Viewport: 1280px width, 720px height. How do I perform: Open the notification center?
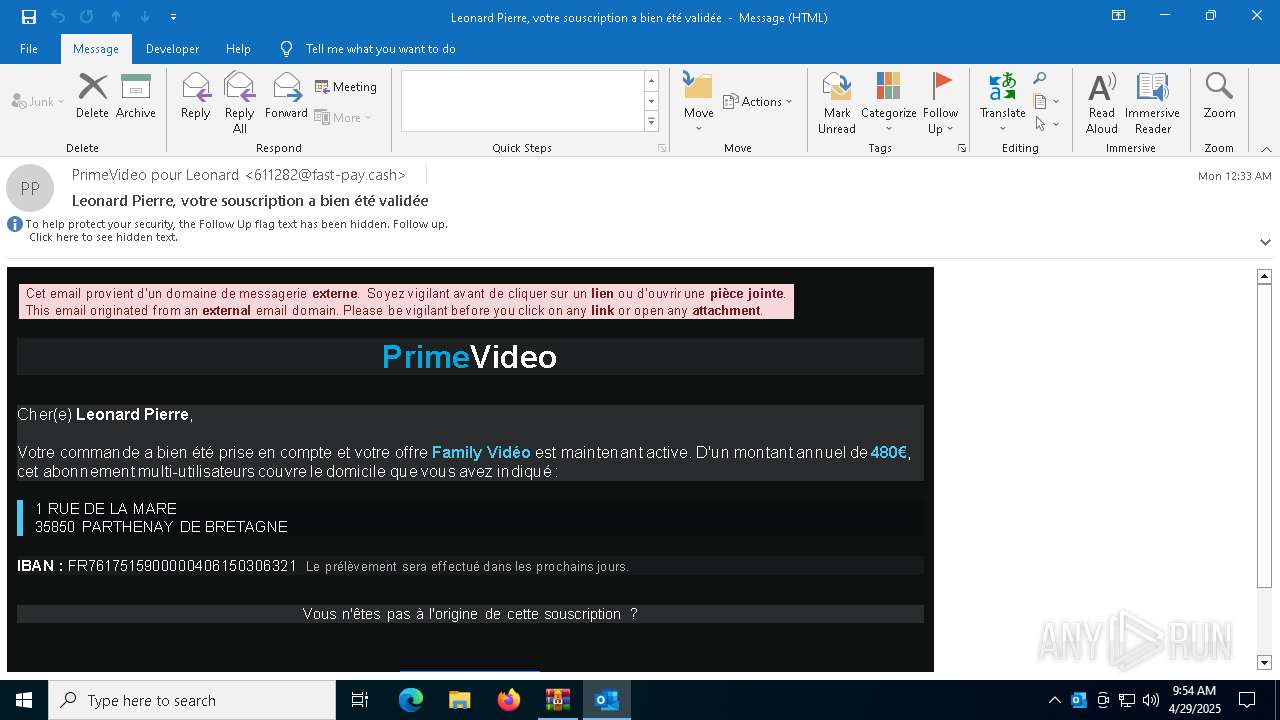[x=1247, y=700]
